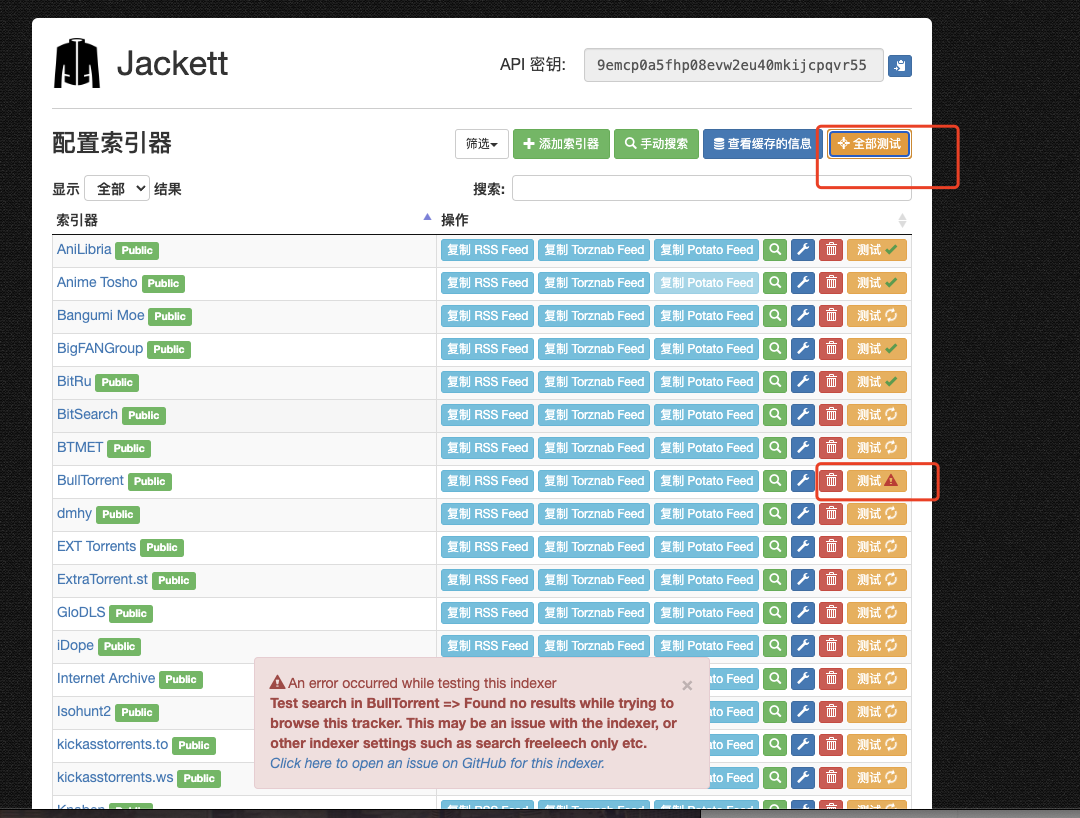Copy dmhy Torznab Feed
The image size is (1080, 818).
coord(594,514)
